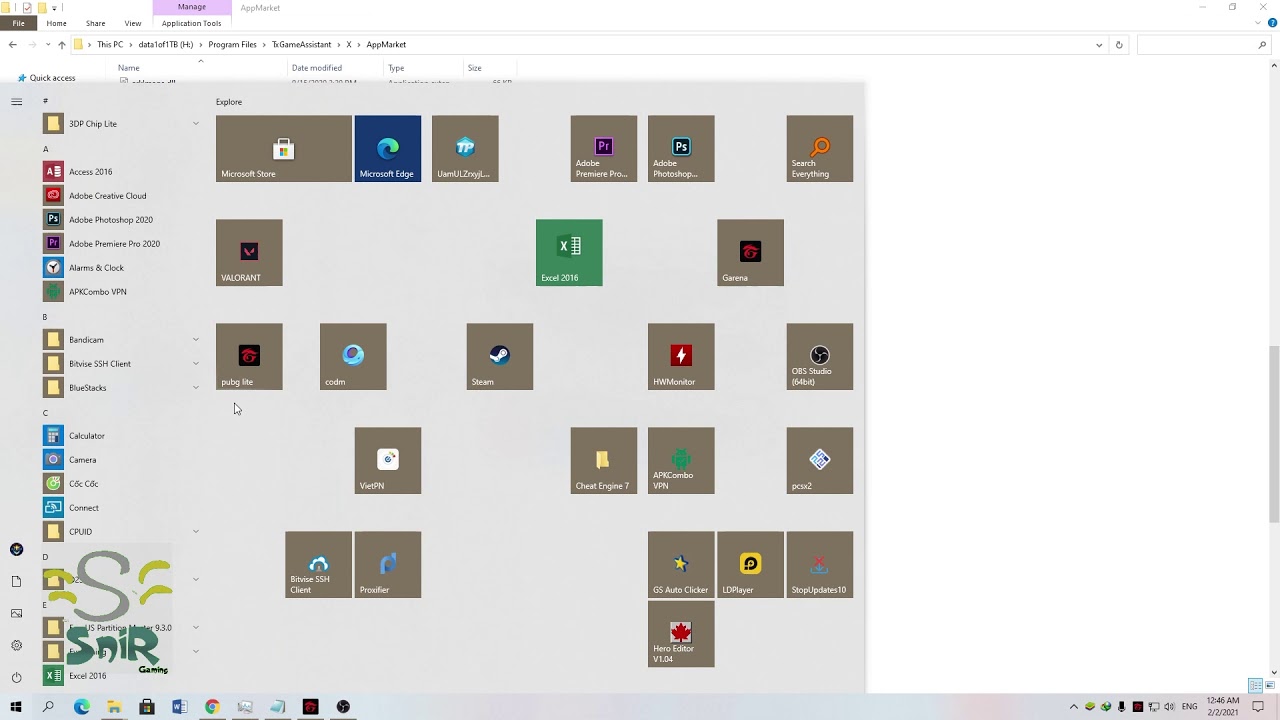Viewport: 1280px width, 720px height.
Task: Open taskbar search
Action: pyautogui.click(x=48, y=707)
